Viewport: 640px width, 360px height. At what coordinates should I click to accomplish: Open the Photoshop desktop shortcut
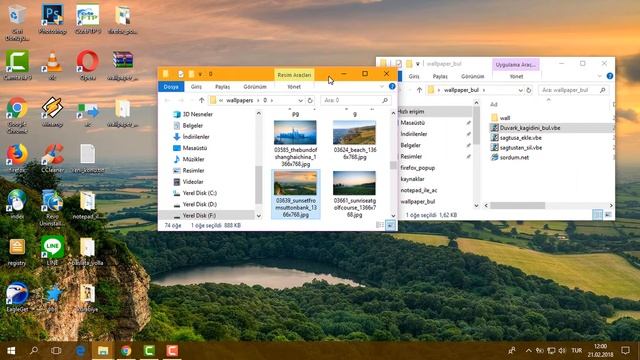point(52,19)
